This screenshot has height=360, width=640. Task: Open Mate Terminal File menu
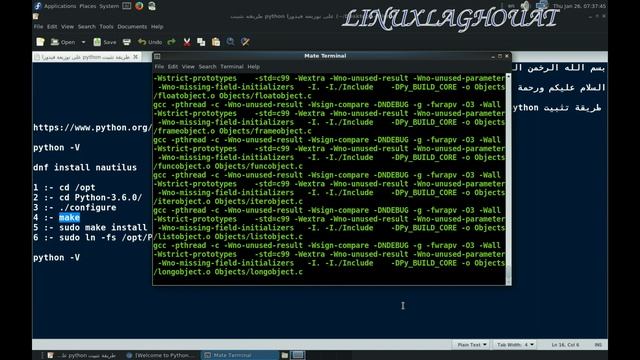tap(159, 67)
